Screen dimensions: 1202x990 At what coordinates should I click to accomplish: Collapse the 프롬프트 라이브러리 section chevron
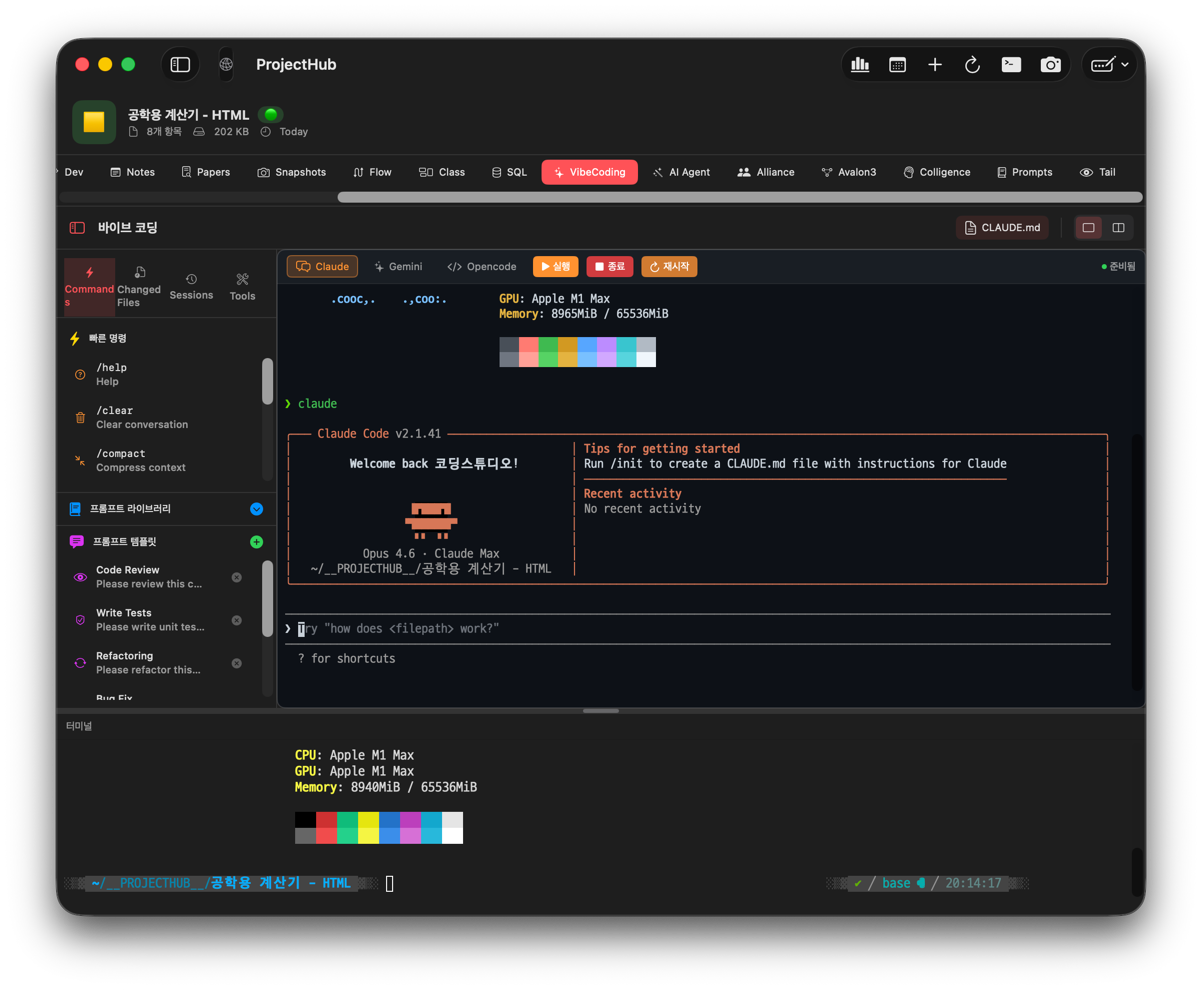point(257,509)
